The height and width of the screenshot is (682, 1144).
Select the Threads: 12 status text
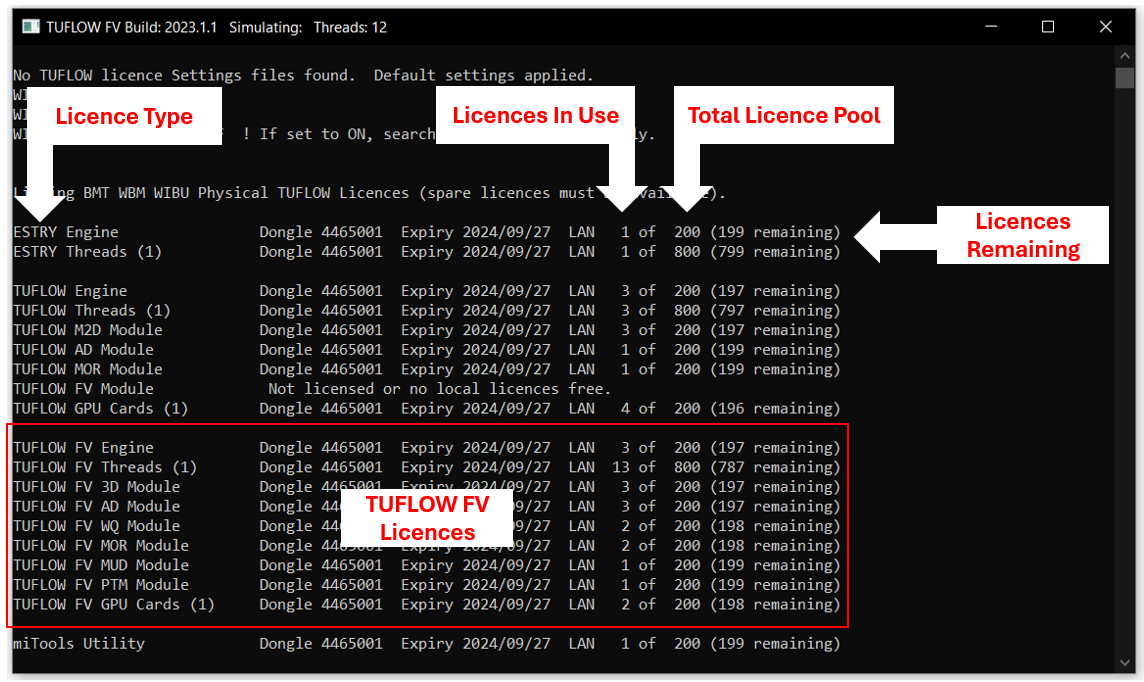click(350, 27)
